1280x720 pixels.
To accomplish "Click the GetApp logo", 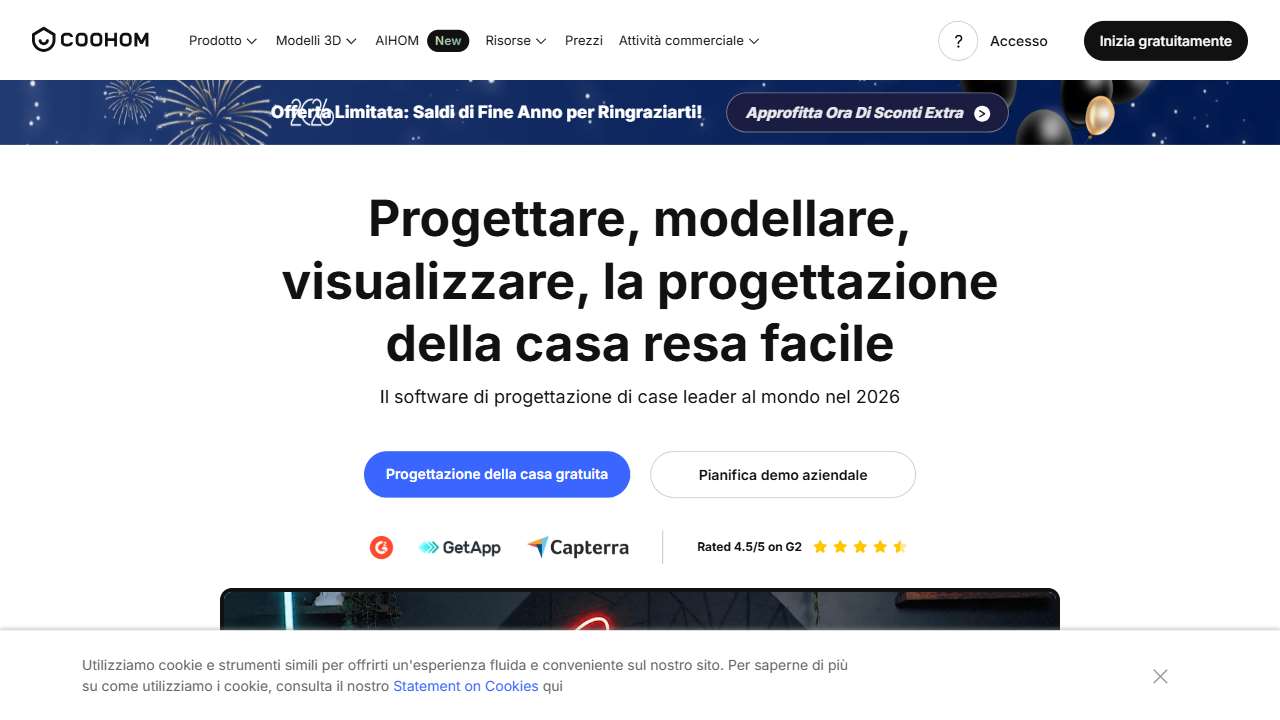I will [460, 547].
